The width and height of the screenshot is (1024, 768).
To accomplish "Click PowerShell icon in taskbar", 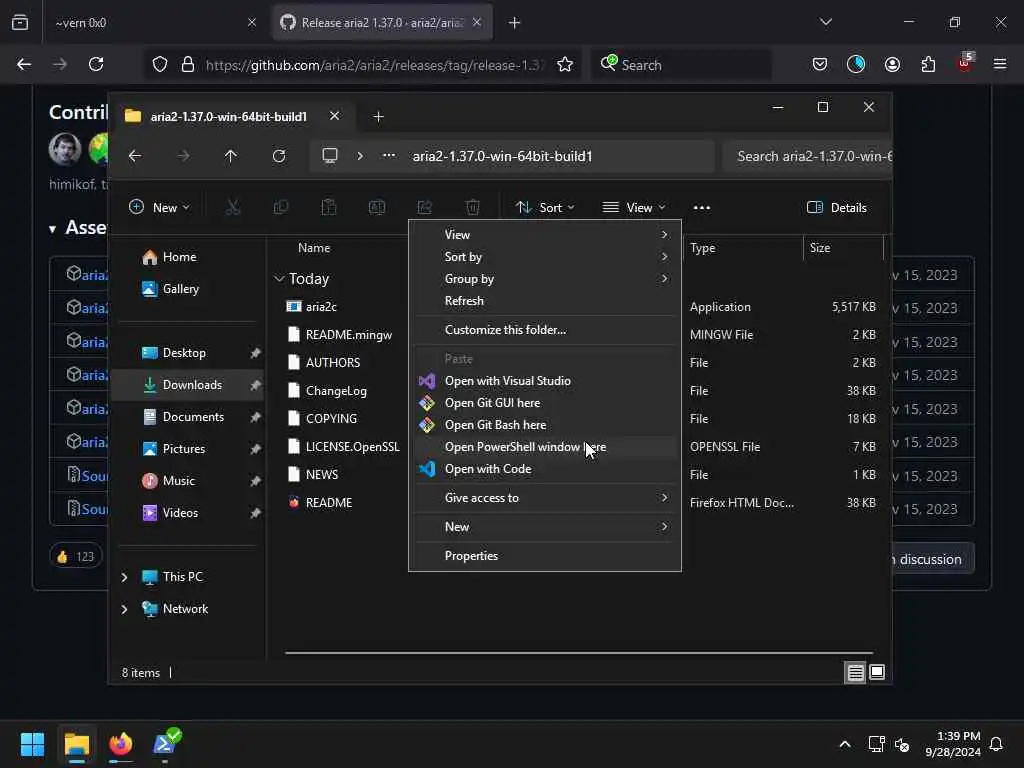I will click(x=165, y=744).
